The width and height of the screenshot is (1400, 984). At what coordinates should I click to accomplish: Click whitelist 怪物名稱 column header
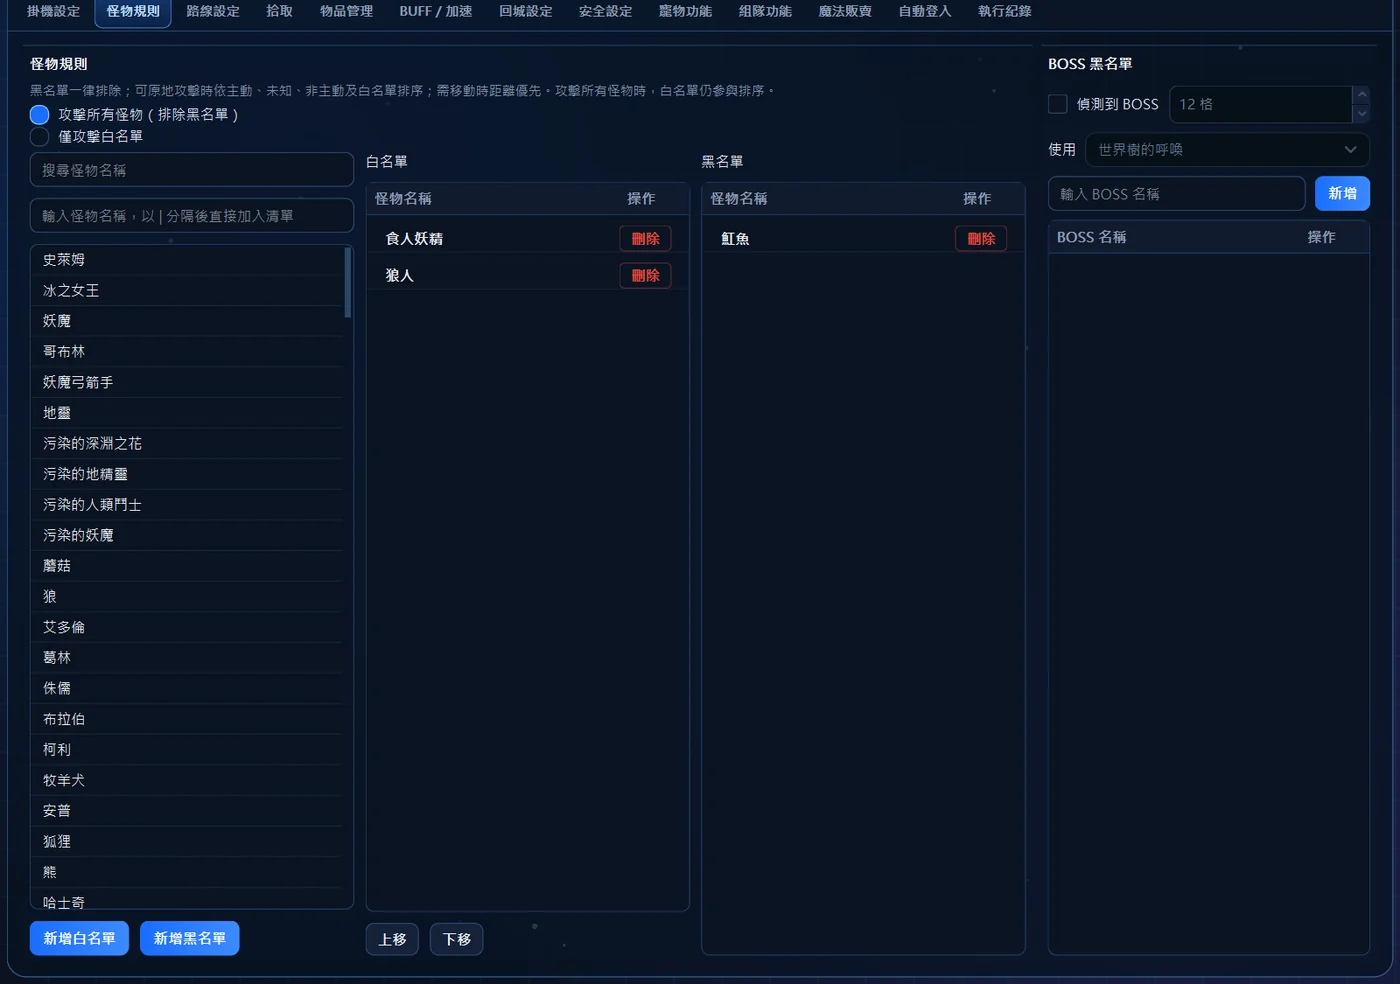point(403,199)
